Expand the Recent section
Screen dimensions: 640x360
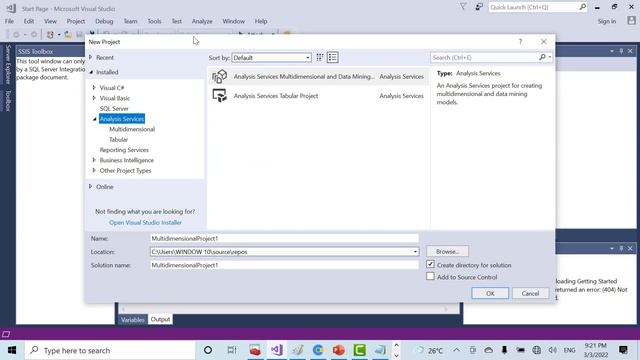coord(91,57)
